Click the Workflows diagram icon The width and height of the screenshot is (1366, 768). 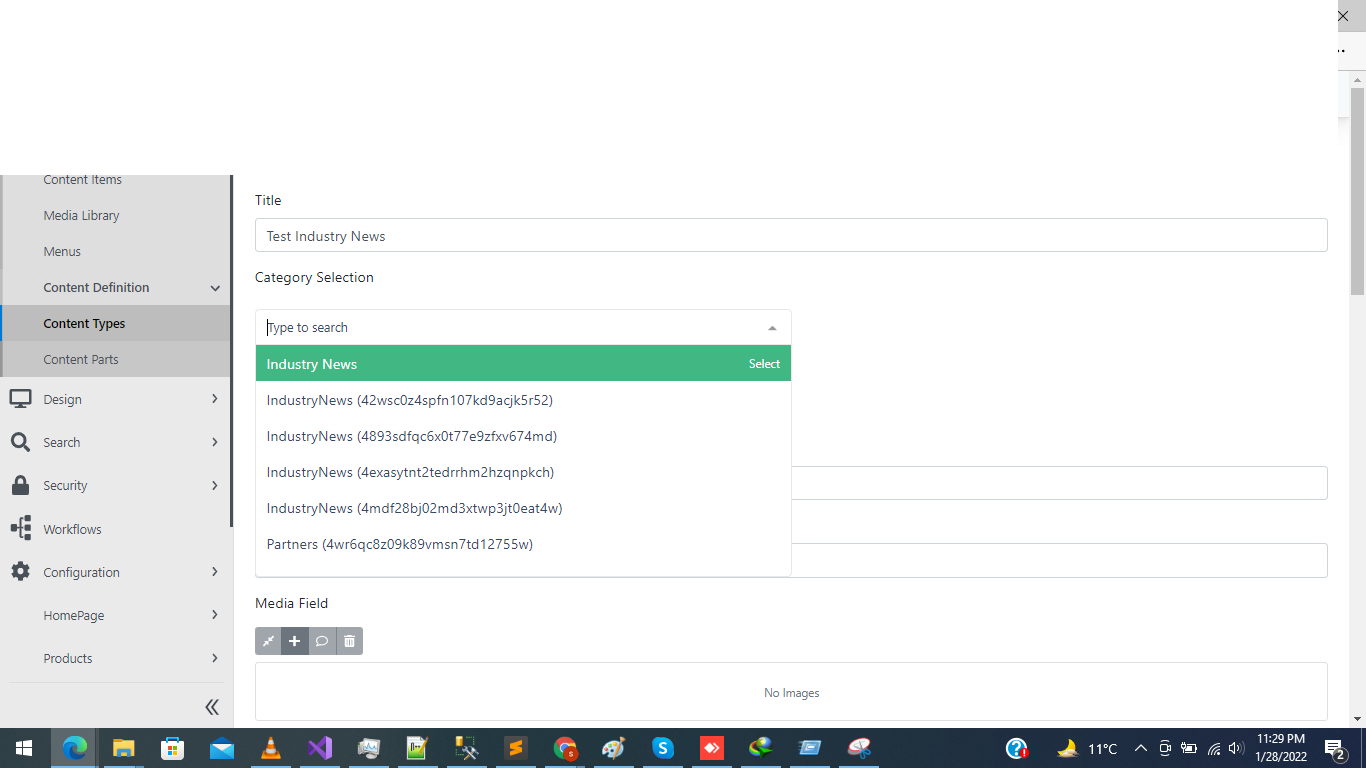[20, 528]
